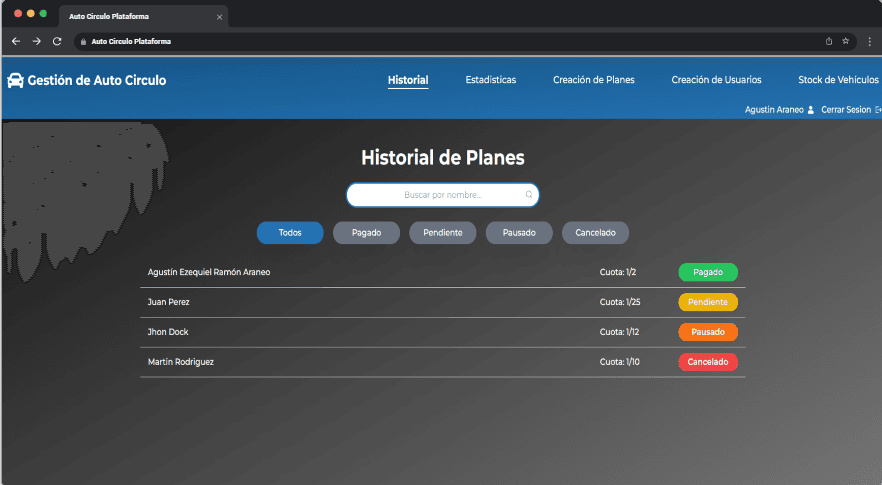Viewport: 882px width, 485px height.
Task: Select row Agustín Ezequiel Ramón Araneo
Action: [x=443, y=272]
